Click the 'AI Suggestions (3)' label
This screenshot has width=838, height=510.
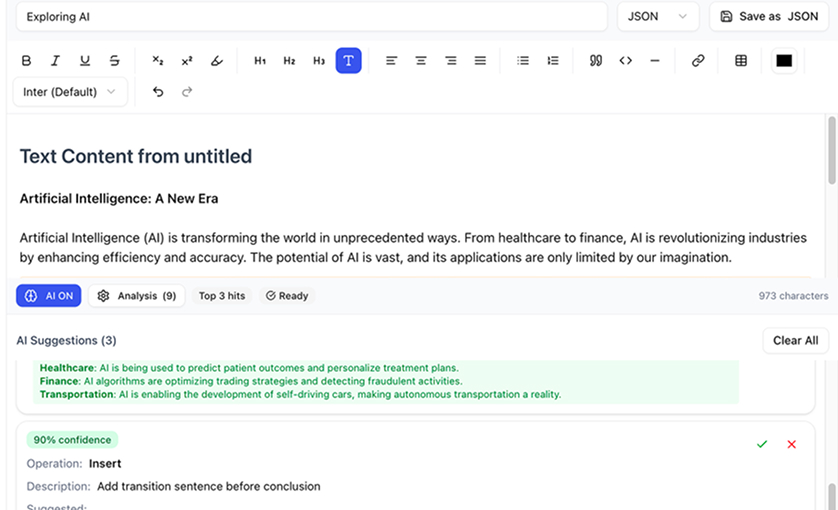66,341
